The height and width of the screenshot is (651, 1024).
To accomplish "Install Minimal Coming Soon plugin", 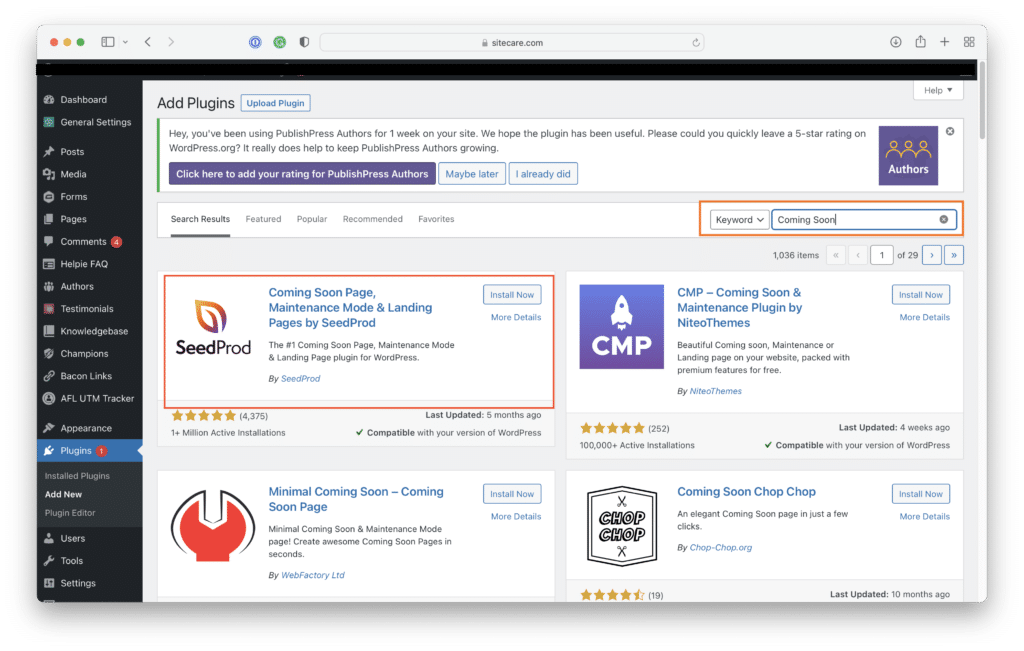I will point(512,494).
